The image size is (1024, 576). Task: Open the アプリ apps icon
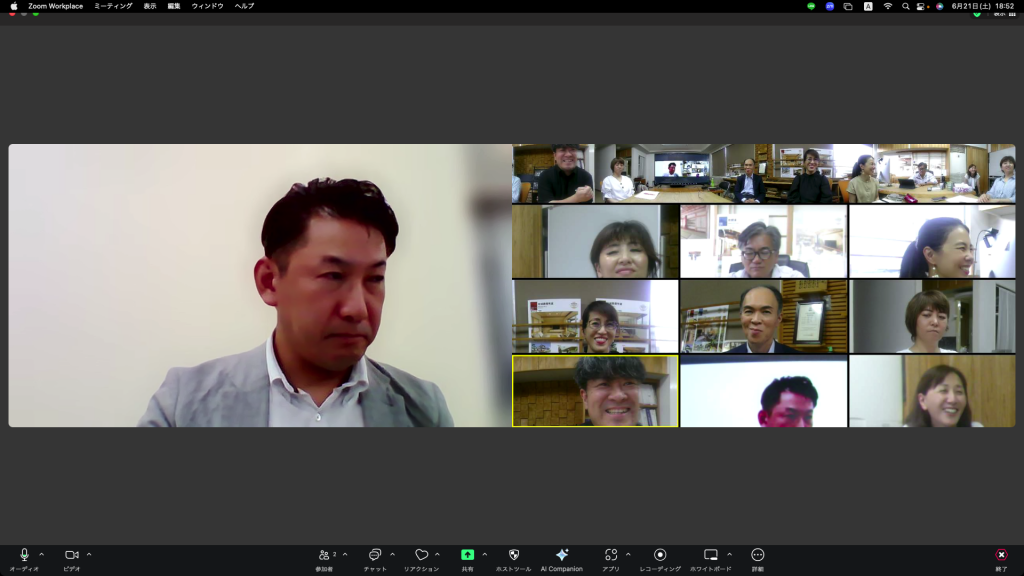tap(610, 555)
